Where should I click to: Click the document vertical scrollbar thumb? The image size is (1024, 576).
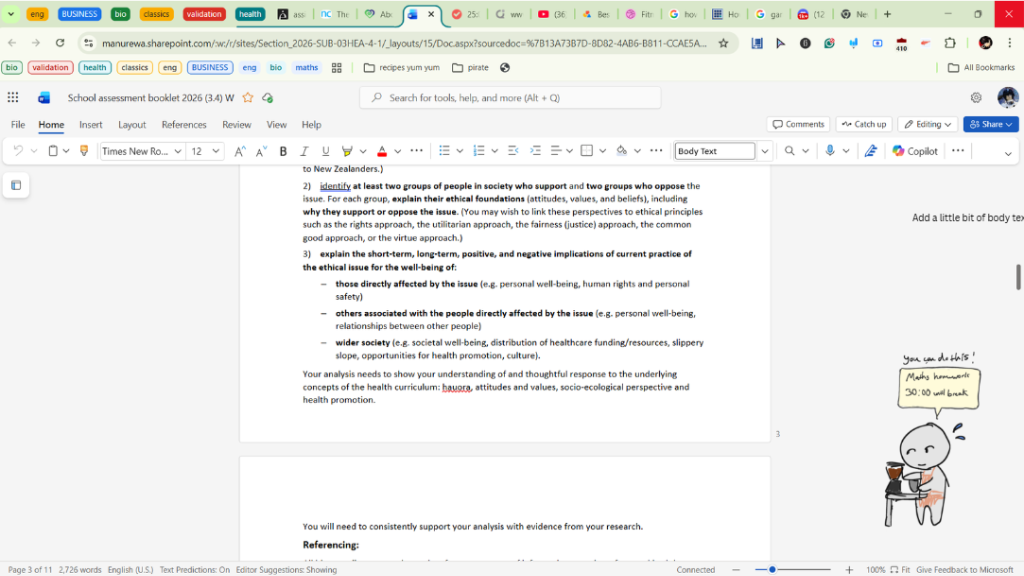[x=1018, y=277]
